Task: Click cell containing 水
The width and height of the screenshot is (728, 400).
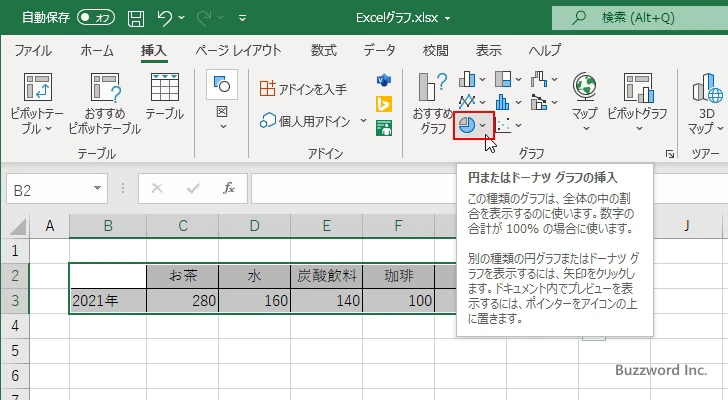Action: [x=254, y=276]
